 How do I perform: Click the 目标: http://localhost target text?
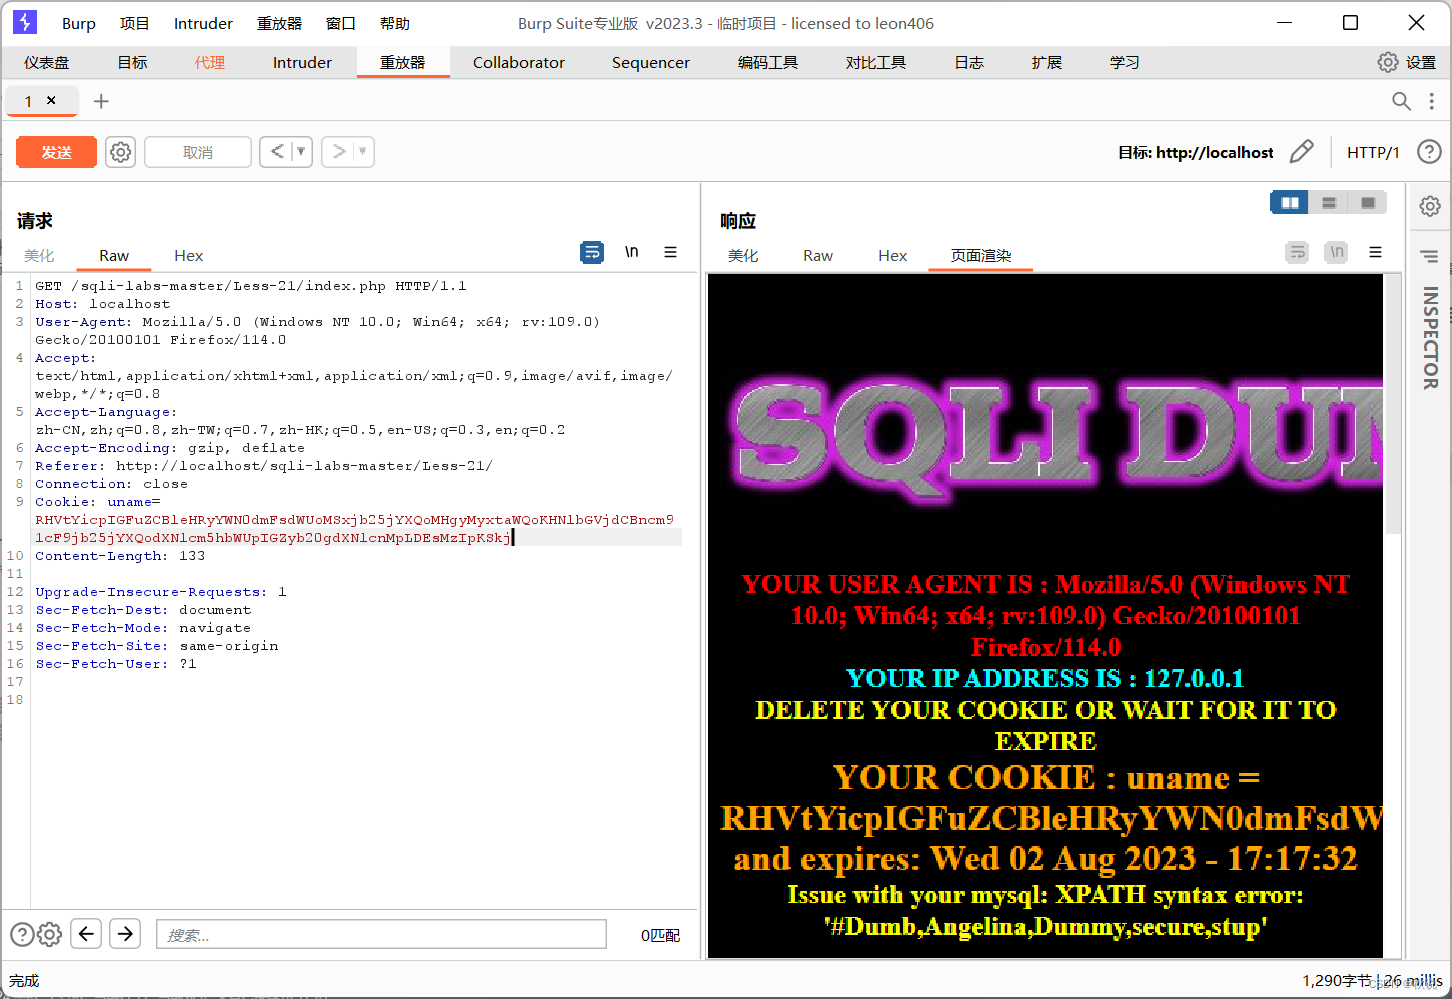[1196, 152]
